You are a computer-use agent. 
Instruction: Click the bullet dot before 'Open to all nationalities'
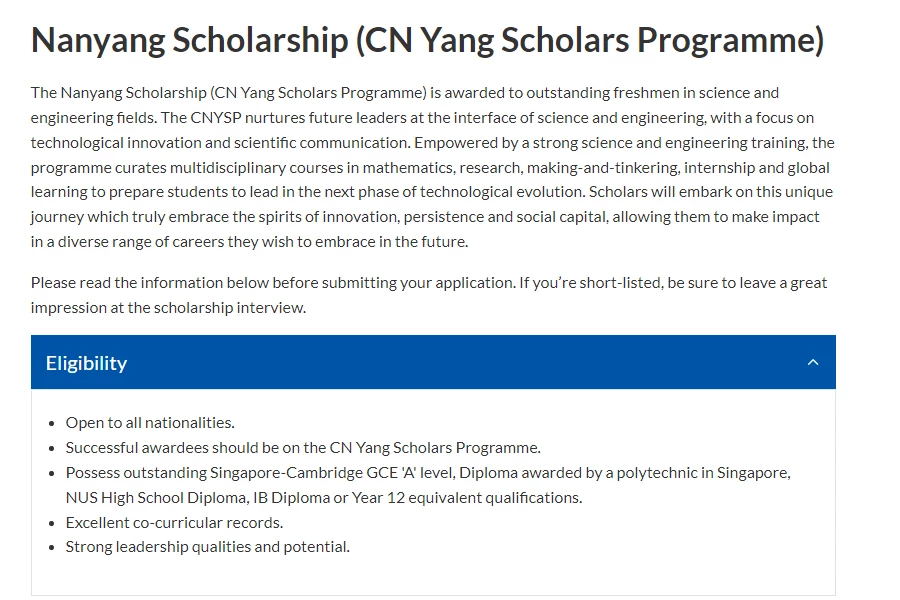point(52,424)
